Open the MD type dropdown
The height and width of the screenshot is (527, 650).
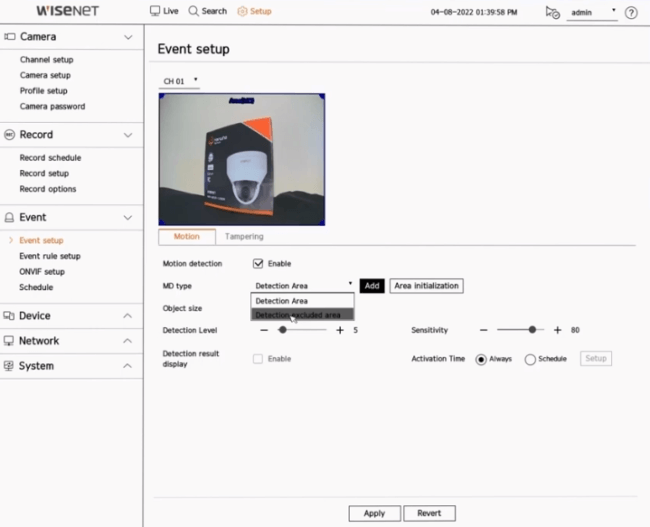tap(303, 286)
